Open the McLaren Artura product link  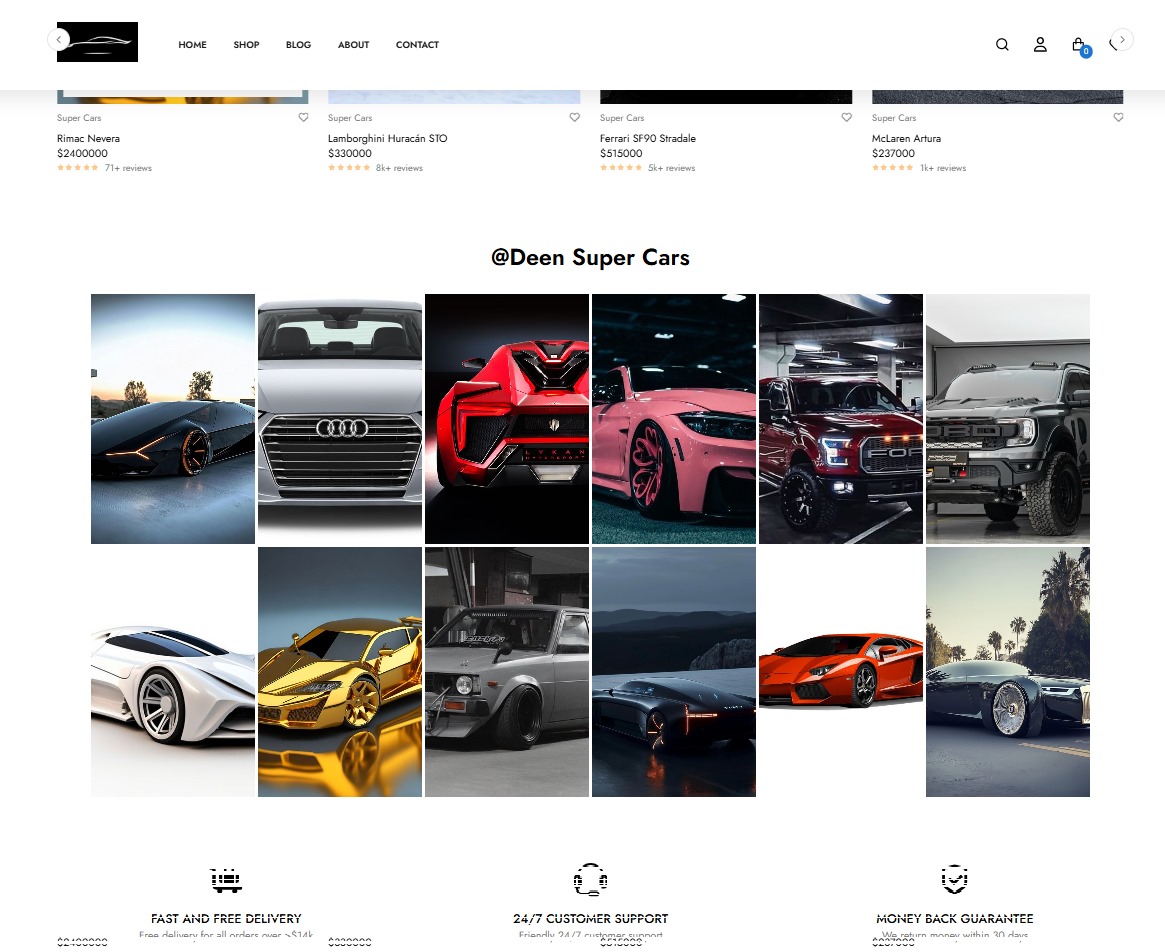click(906, 138)
